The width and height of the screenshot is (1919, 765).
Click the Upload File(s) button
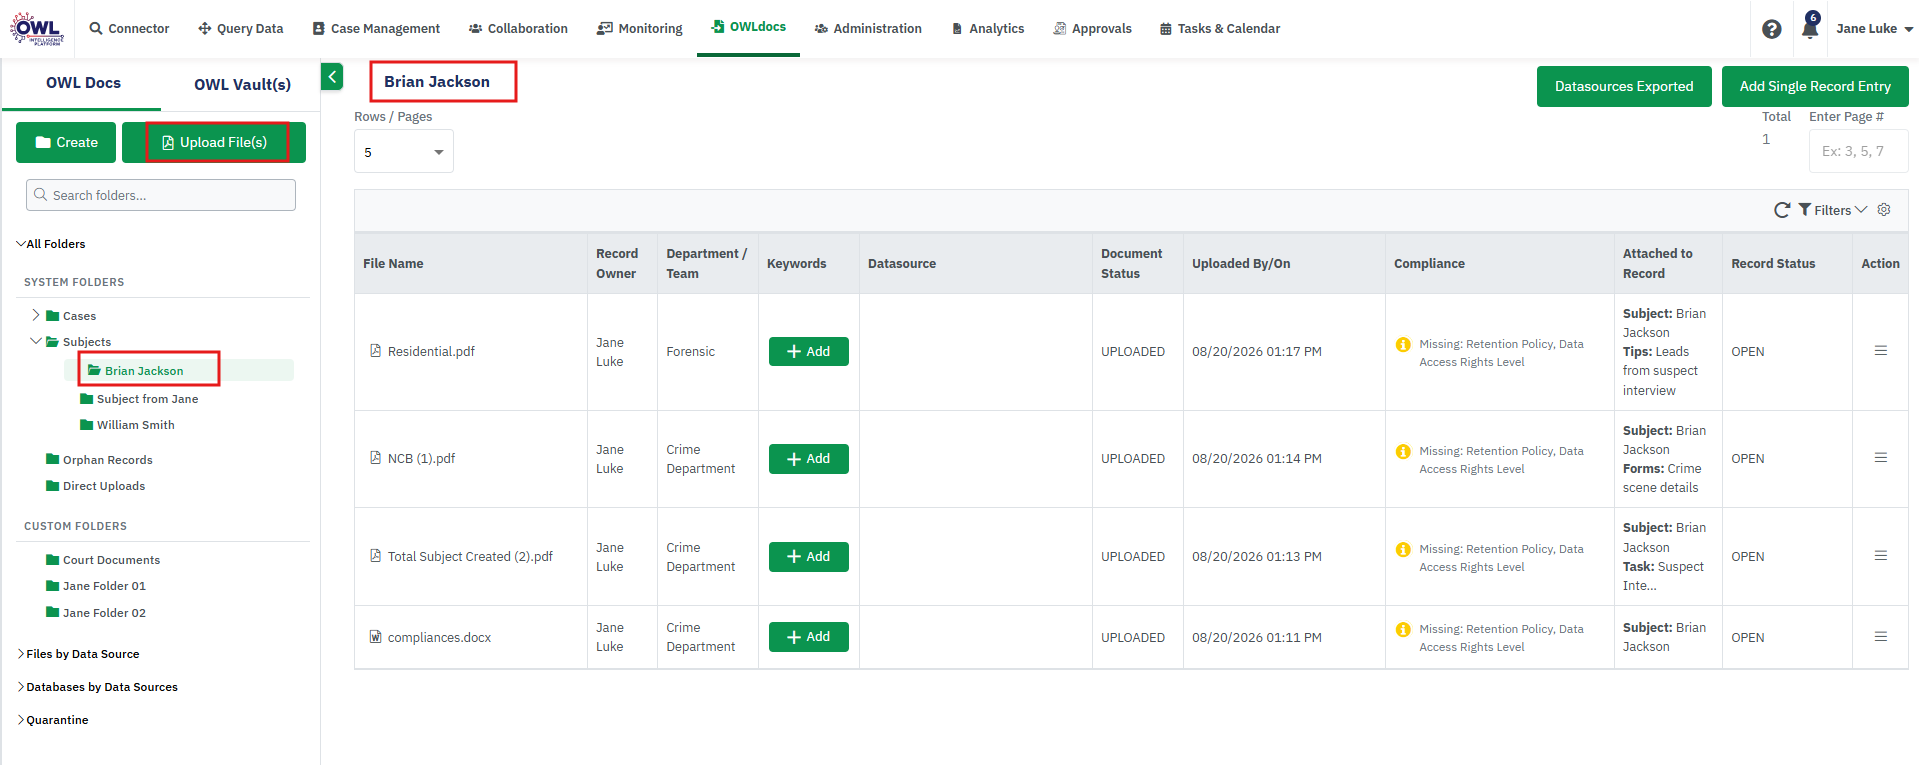tap(214, 142)
